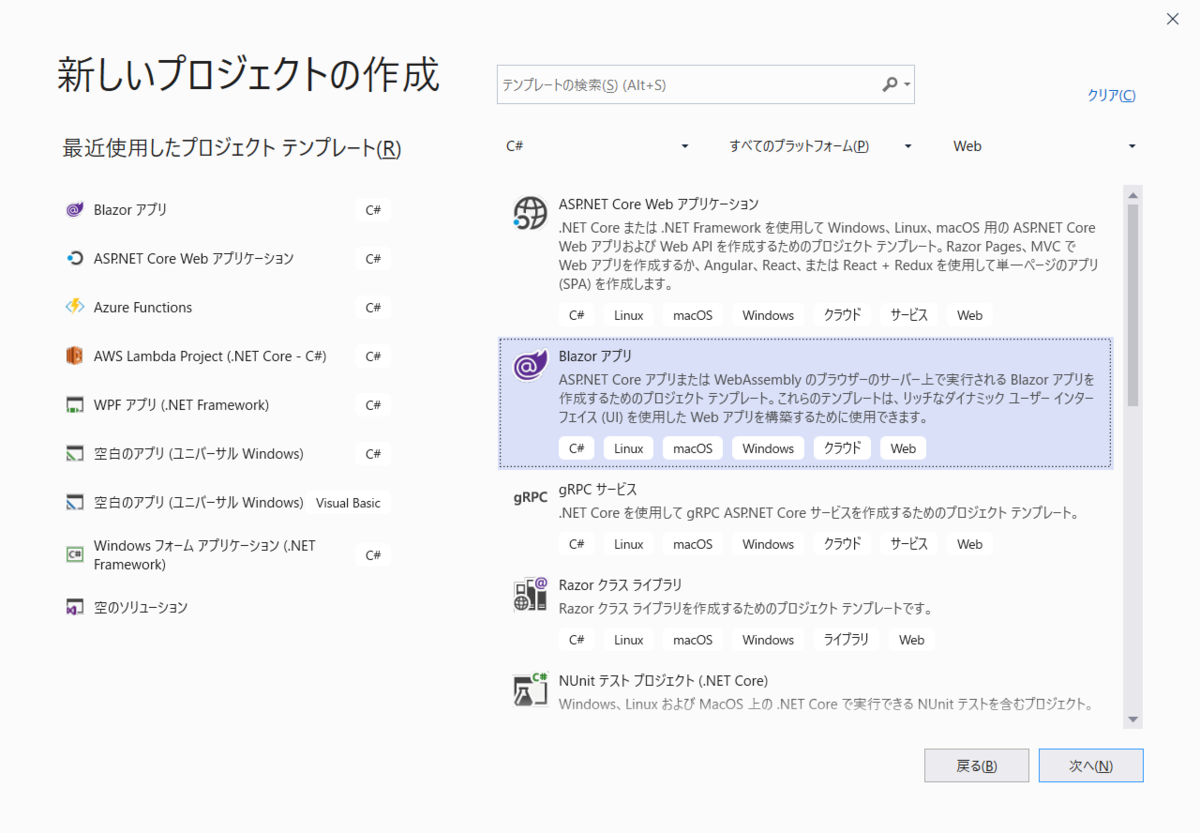This screenshot has height=833, width=1200.
Task: Click the ASP.NET Core Web globe icon in template list
Action: [530, 212]
